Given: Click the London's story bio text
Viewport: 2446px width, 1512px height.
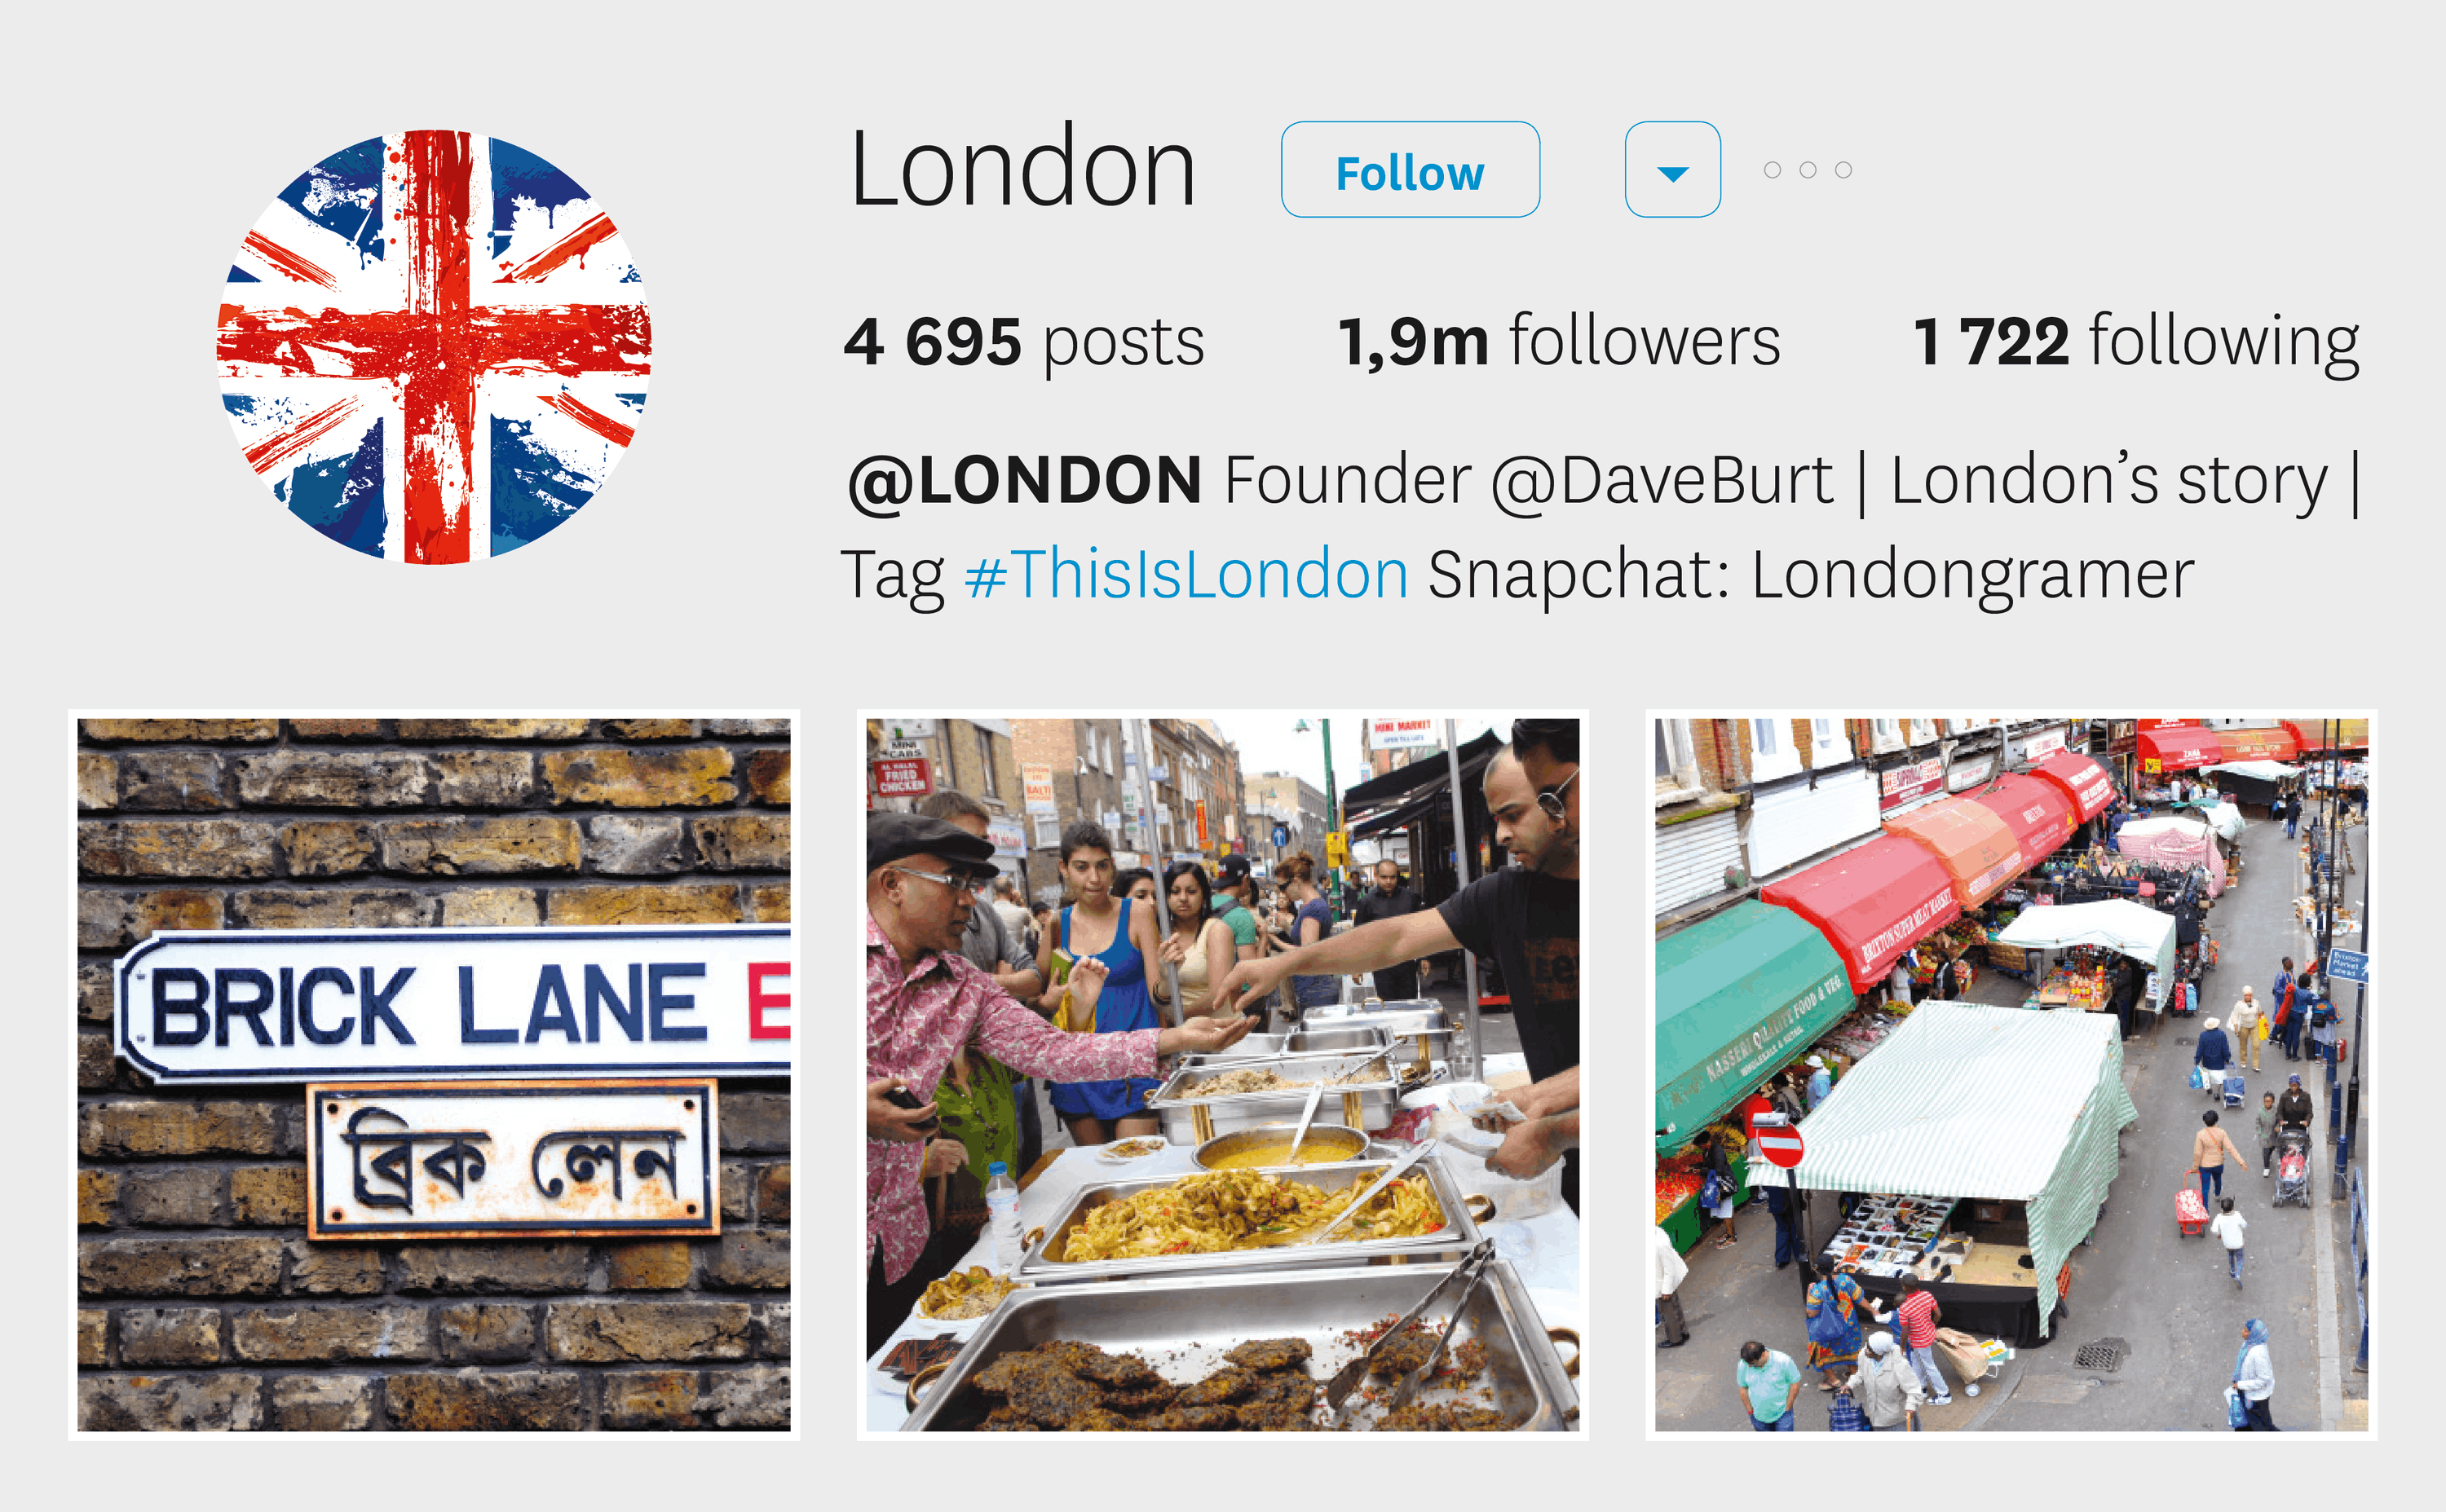Looking at the screenshot, I should (2109, 482).
